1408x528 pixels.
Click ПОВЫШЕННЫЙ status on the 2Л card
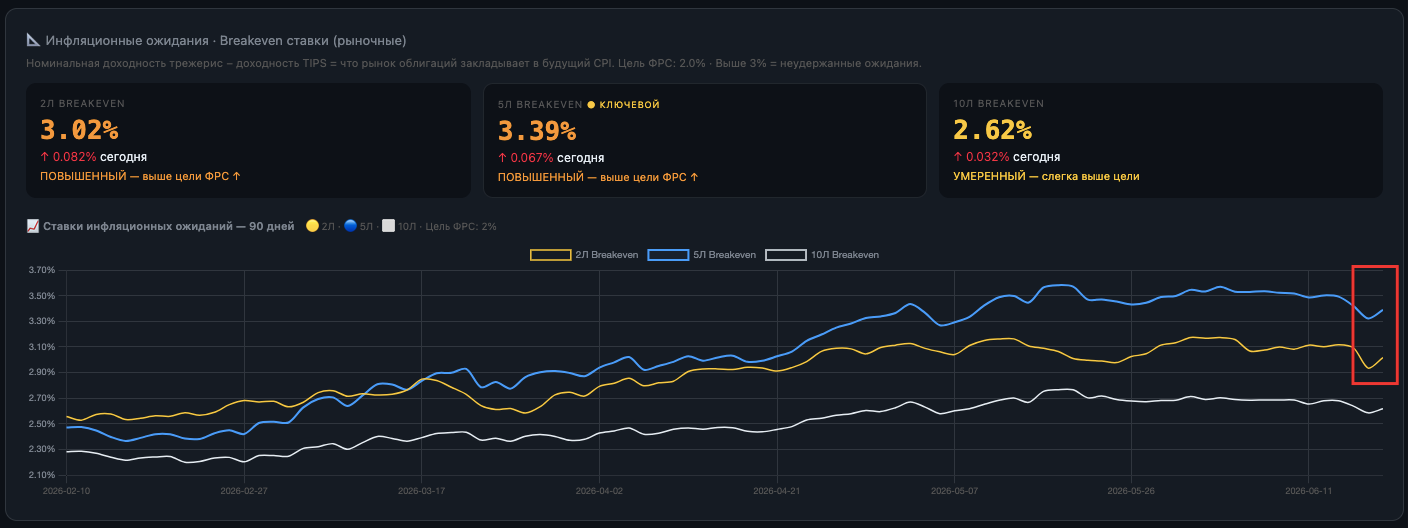pyautogui.click(x=140, y=176)
